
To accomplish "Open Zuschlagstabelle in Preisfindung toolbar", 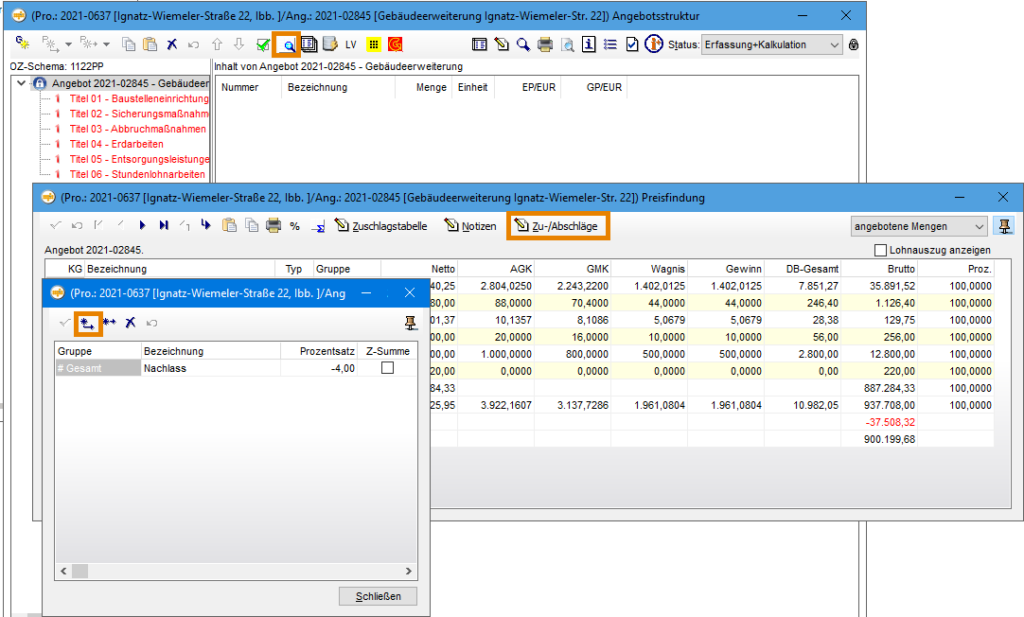I will (x=381, y=226).
